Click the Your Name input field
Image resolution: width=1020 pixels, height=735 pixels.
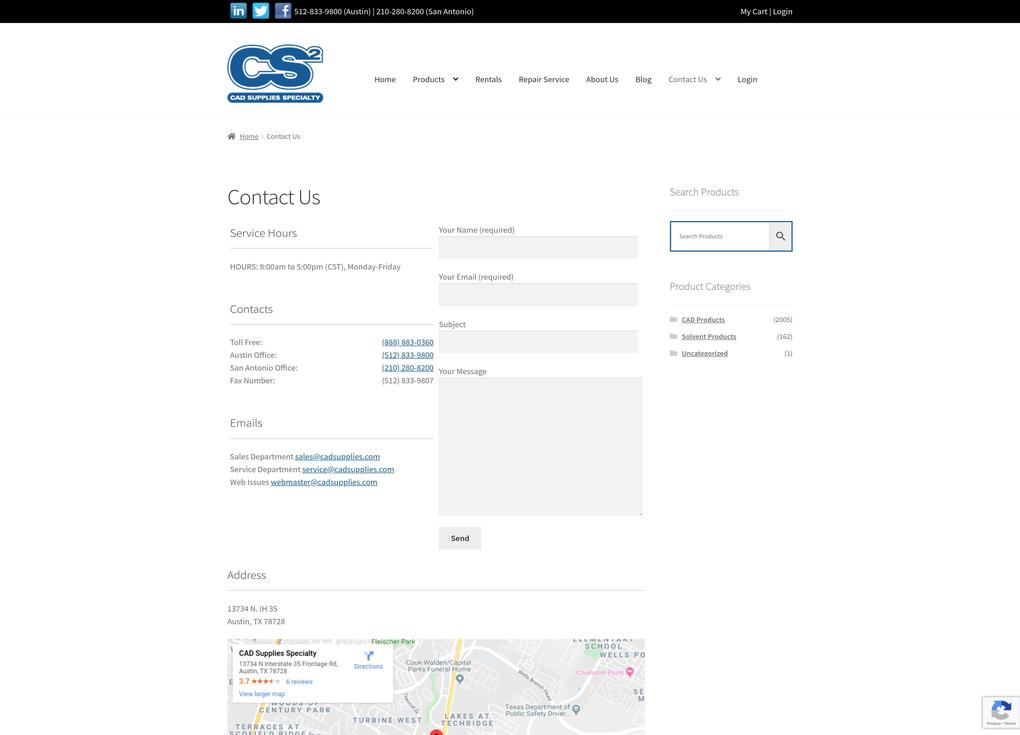coord(538,247)
